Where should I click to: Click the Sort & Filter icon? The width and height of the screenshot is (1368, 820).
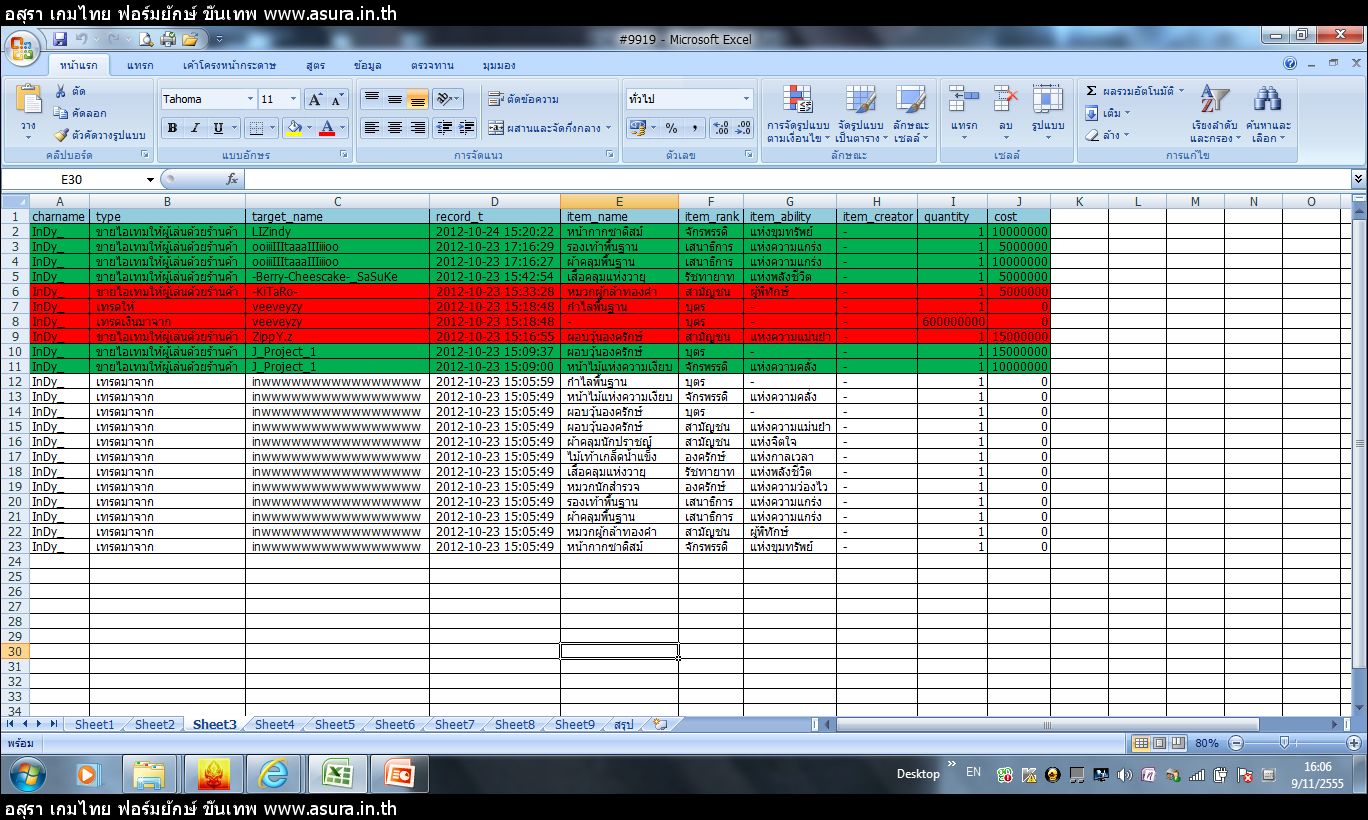click(x=1214, y=101)
